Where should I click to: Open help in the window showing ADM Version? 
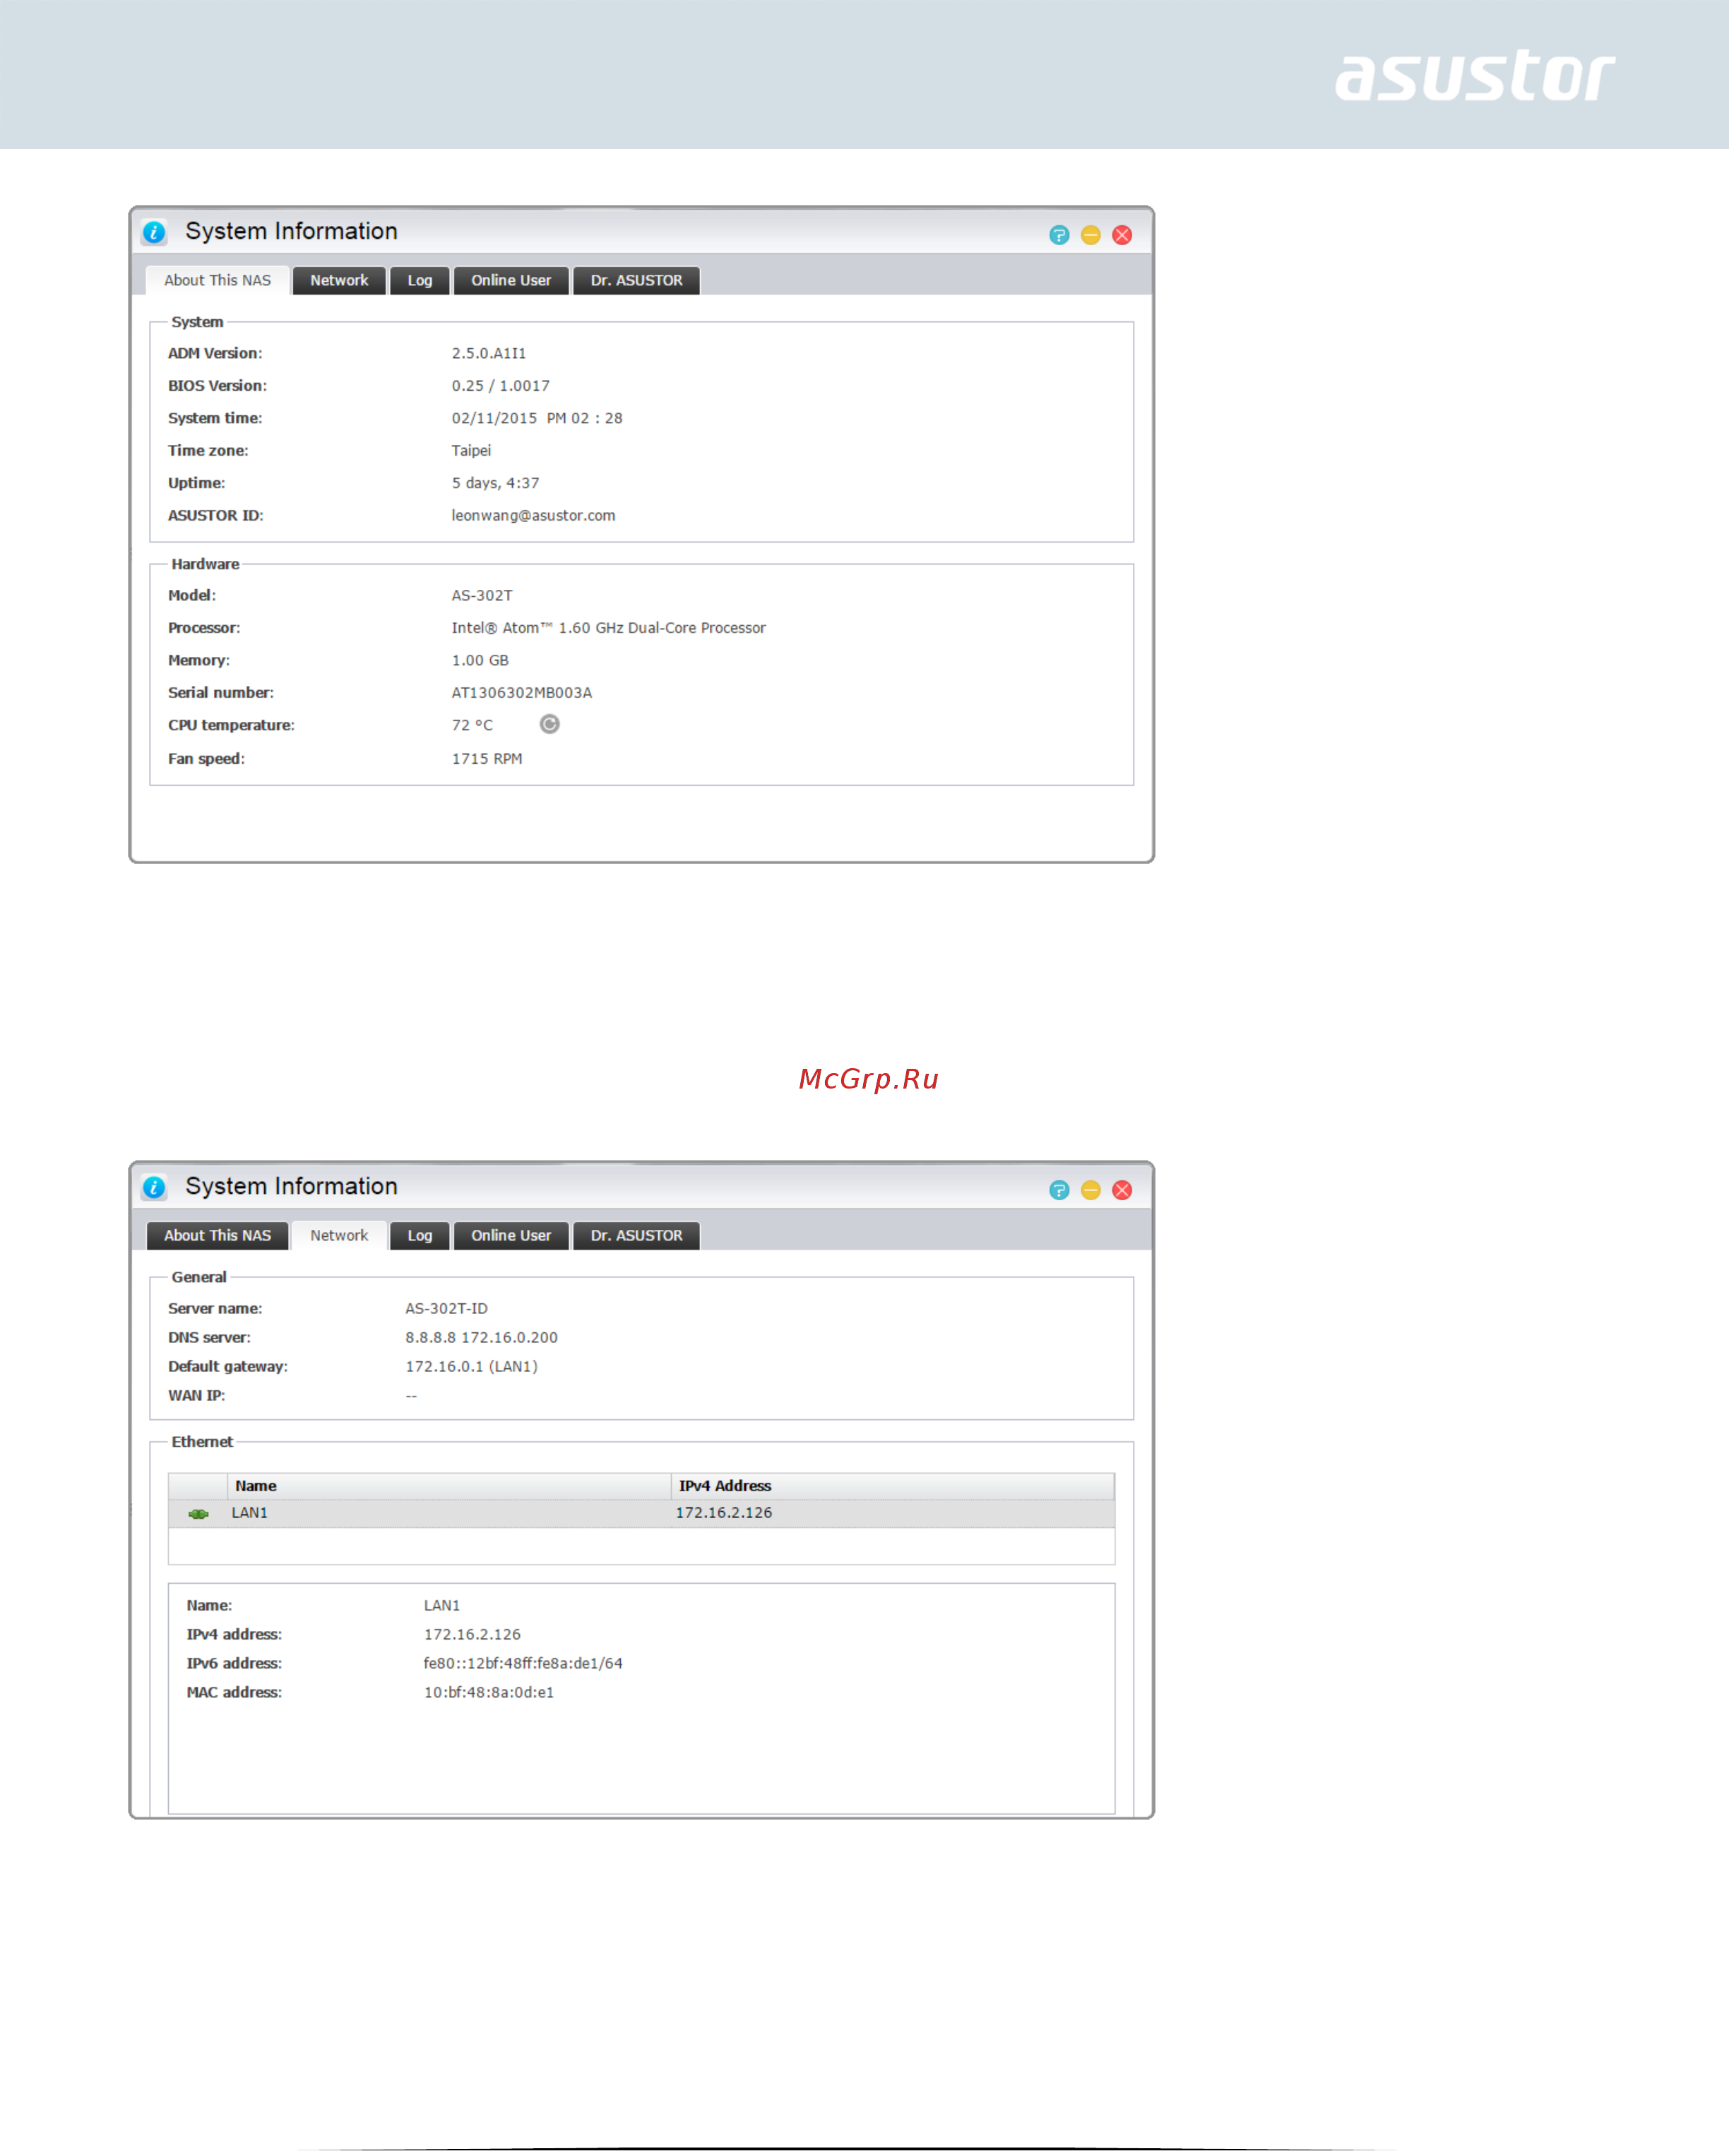pos(1059,235)
